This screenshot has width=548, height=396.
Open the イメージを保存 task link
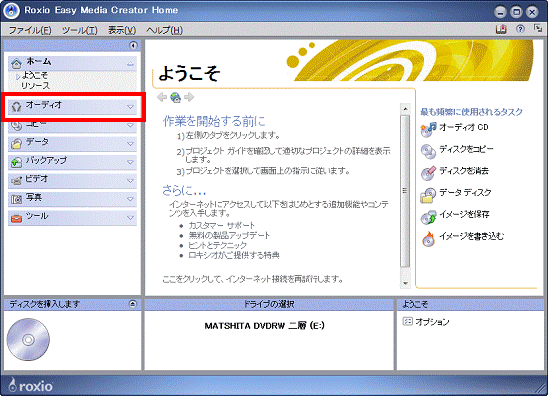[x=464, y=214]
